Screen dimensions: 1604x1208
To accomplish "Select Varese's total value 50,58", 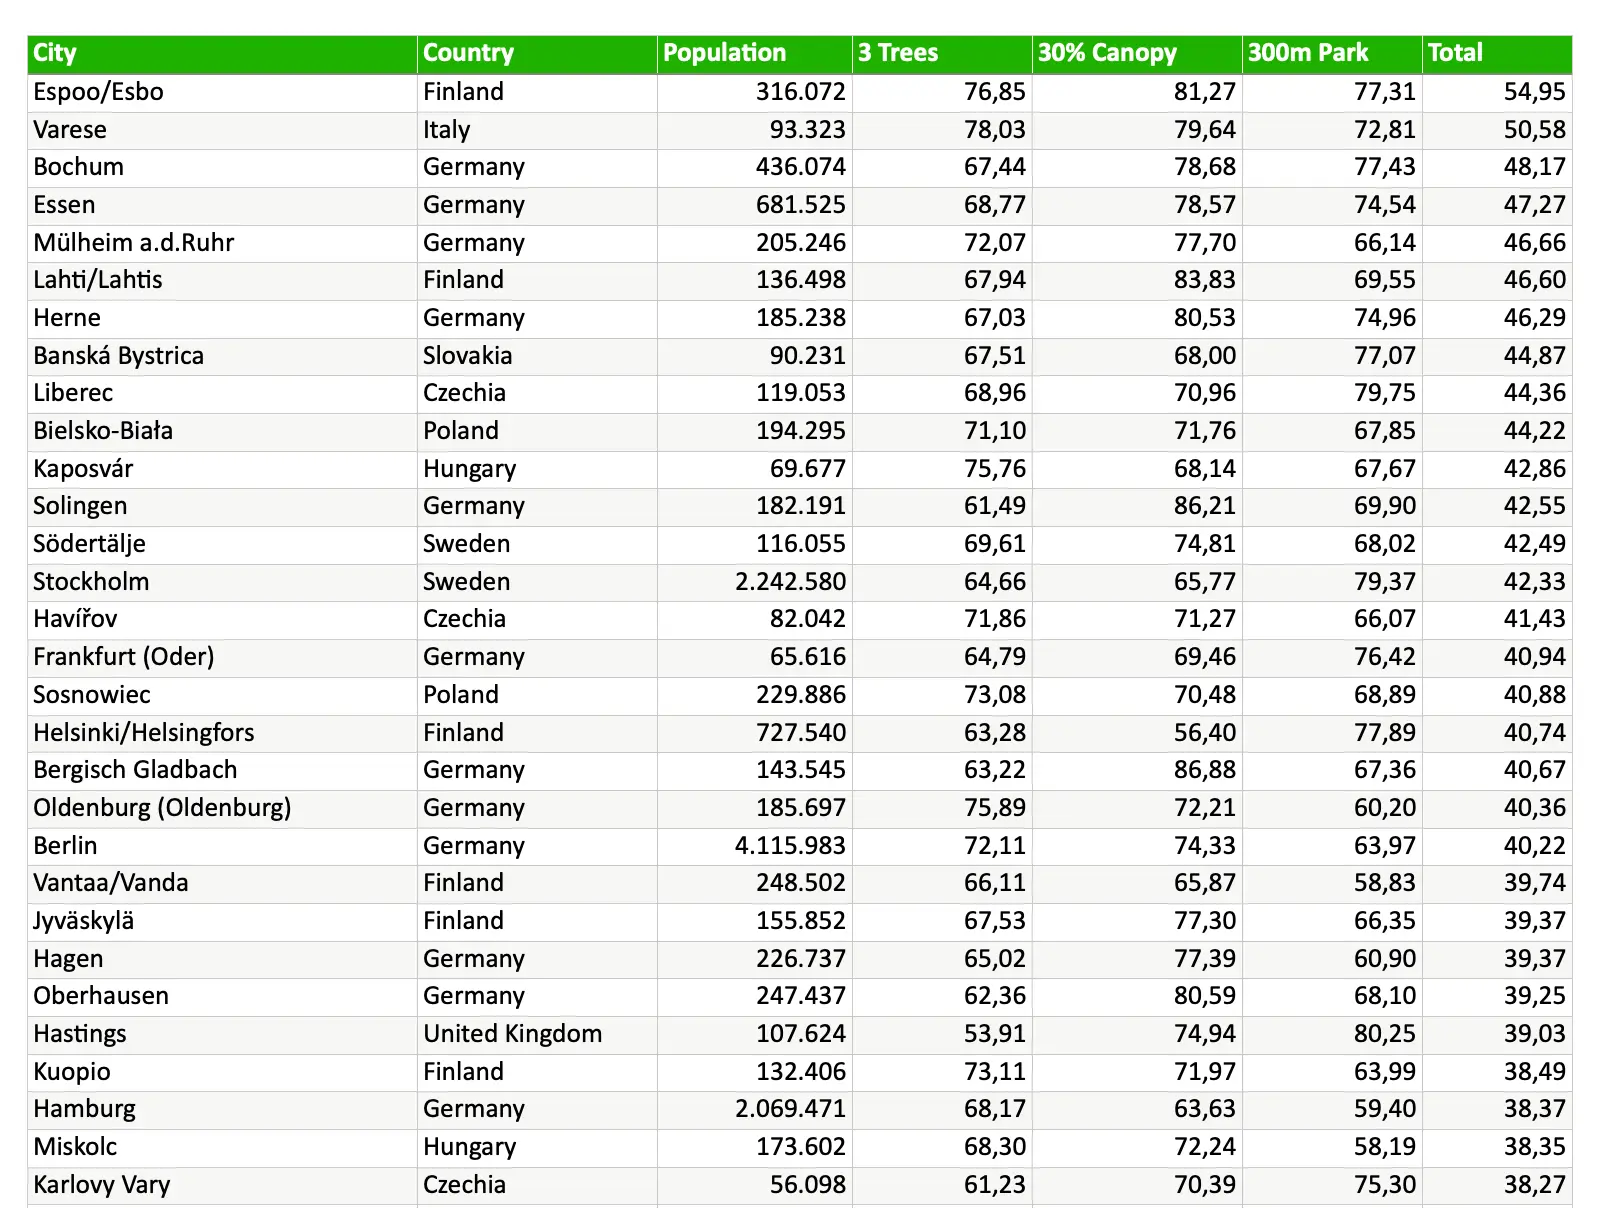I will pos(1497,130).
